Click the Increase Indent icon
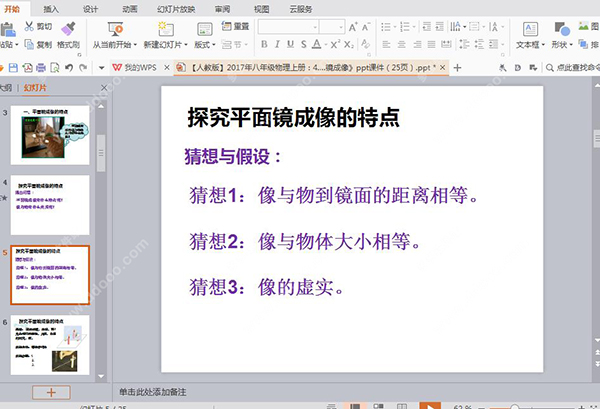The image size is (600, 409). coord(440,26)
